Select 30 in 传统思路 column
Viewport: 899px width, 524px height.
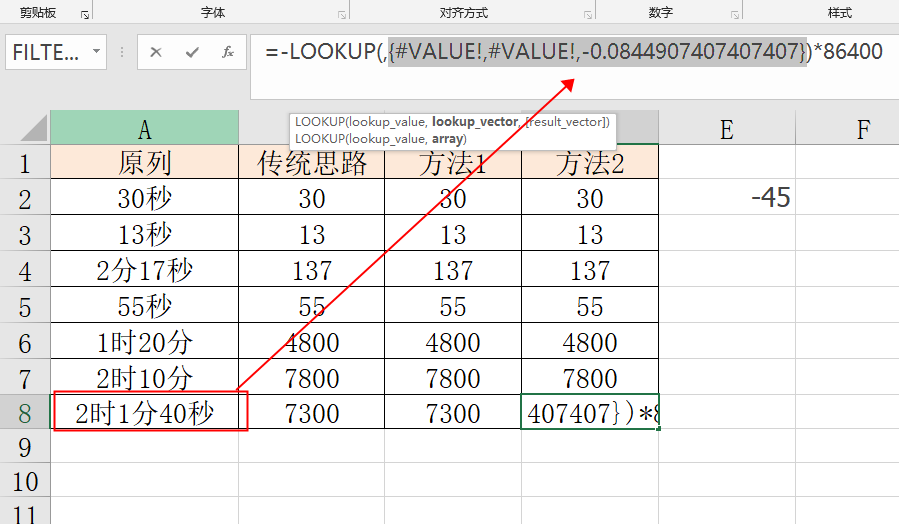(x=311, y=198)
